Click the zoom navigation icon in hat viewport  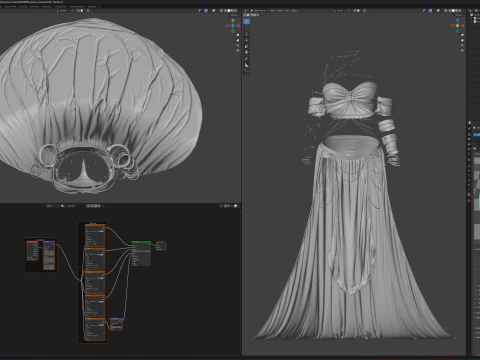(238, 35)
